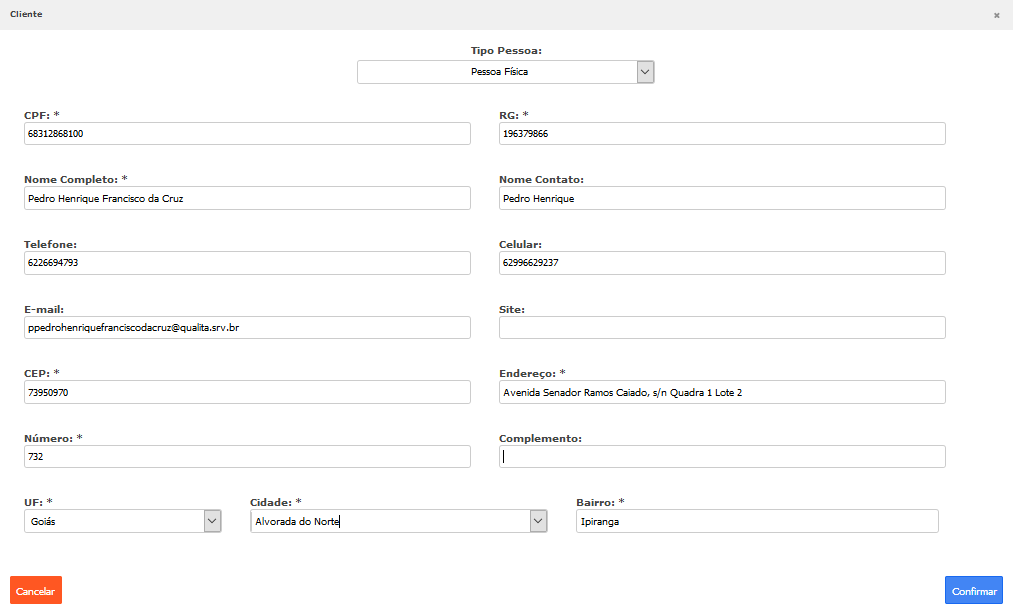The width and height of the screenshot is (1013, 615).
Task: Edit the Nome Contato field
Action: tap(722, 198)
